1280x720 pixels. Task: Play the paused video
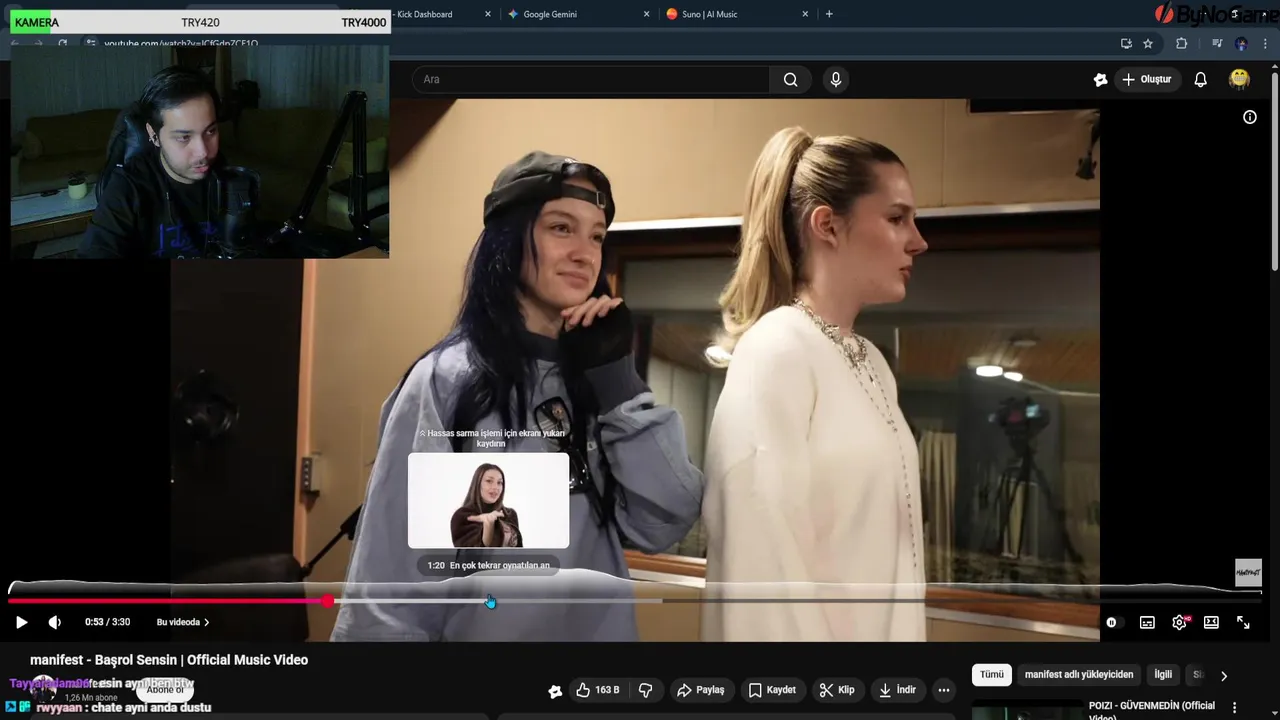(x=21, y=622)
